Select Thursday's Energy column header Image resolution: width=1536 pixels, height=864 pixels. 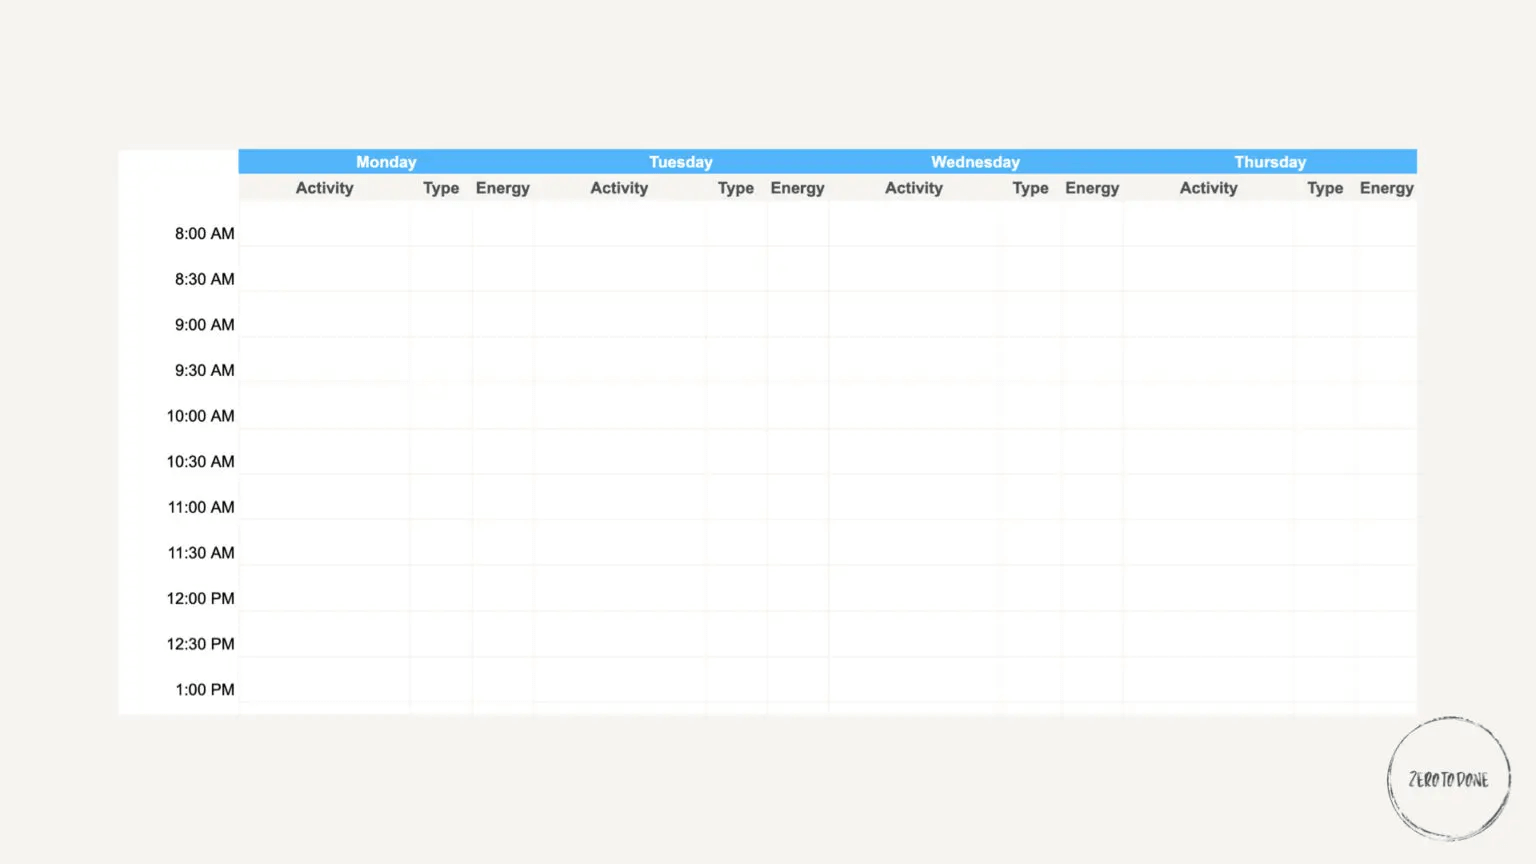pos(1386,188)
